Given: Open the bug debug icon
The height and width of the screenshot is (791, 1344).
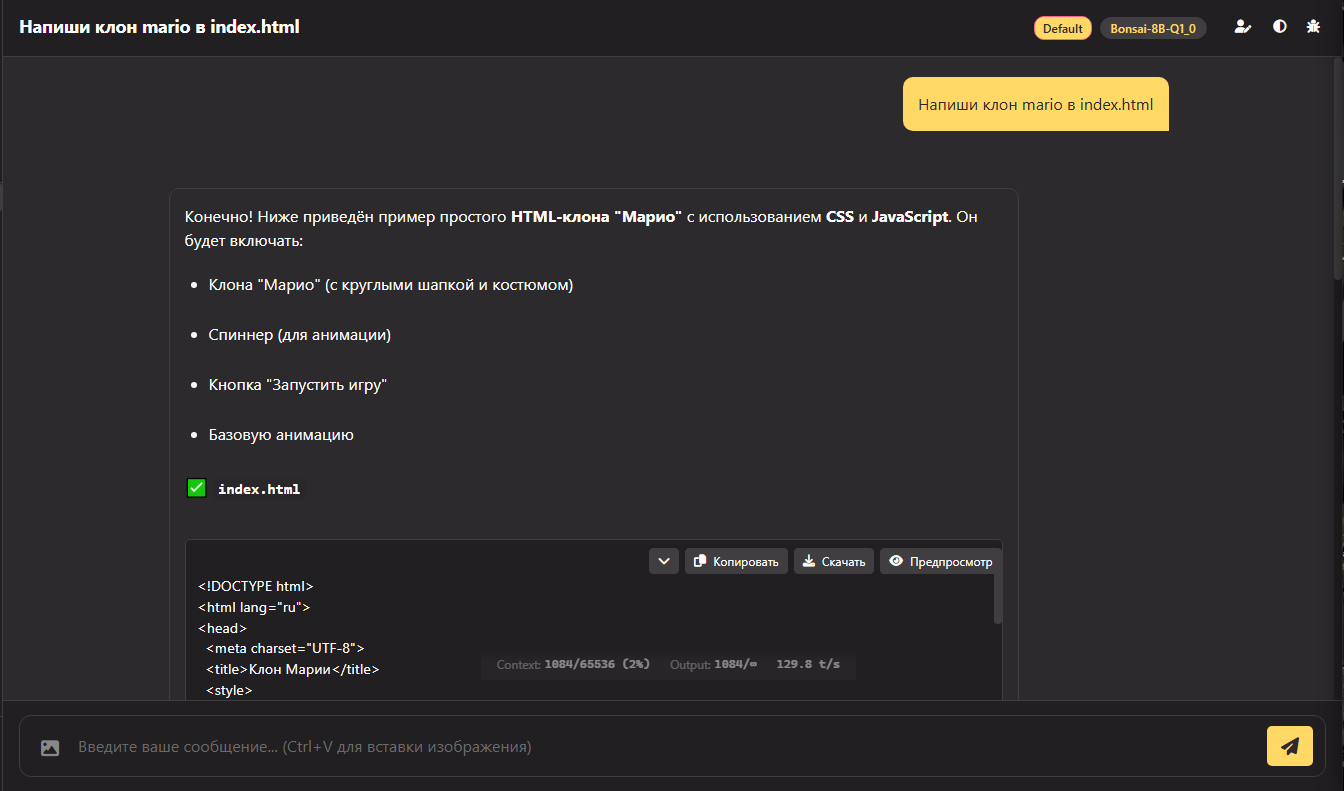Looking at the screenshot, I should click(x=1313, y=27).
